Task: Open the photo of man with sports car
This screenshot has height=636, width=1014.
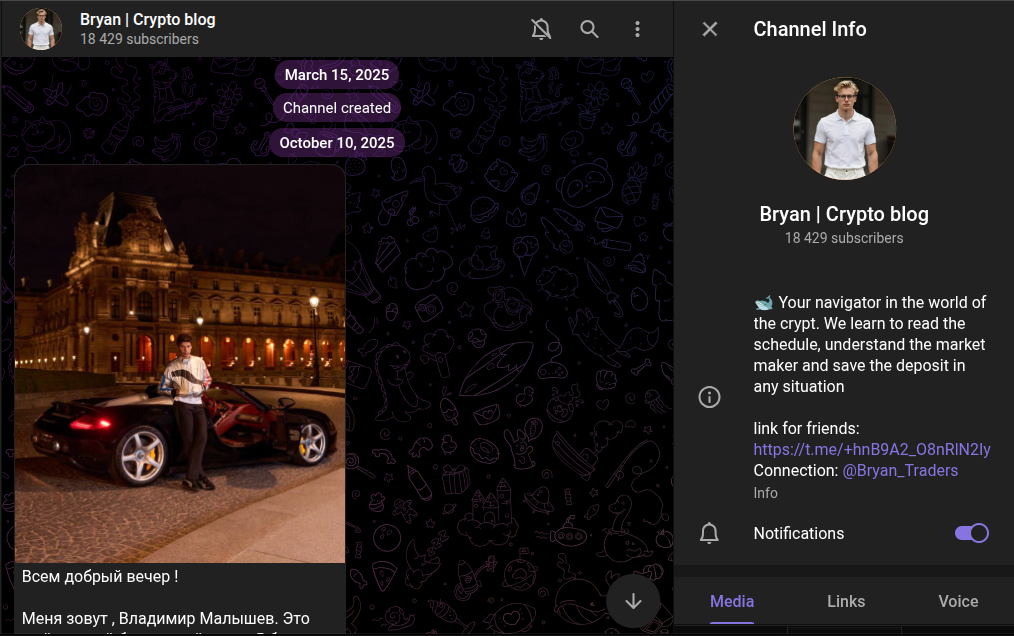Action: pos(180,363)
